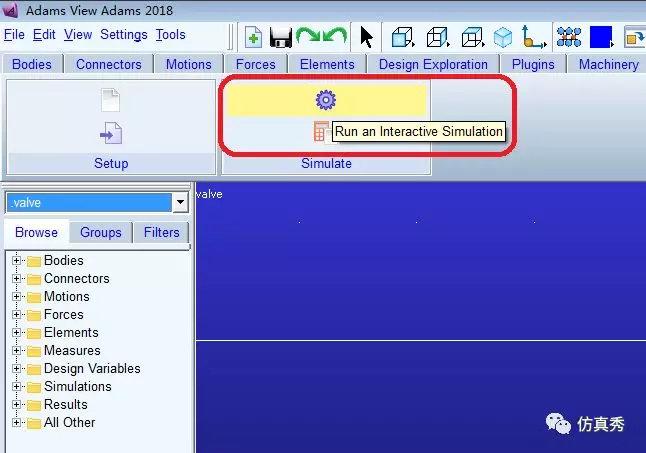
Task: Click the scripted simulation calculator icon
Action: [321, 132]
